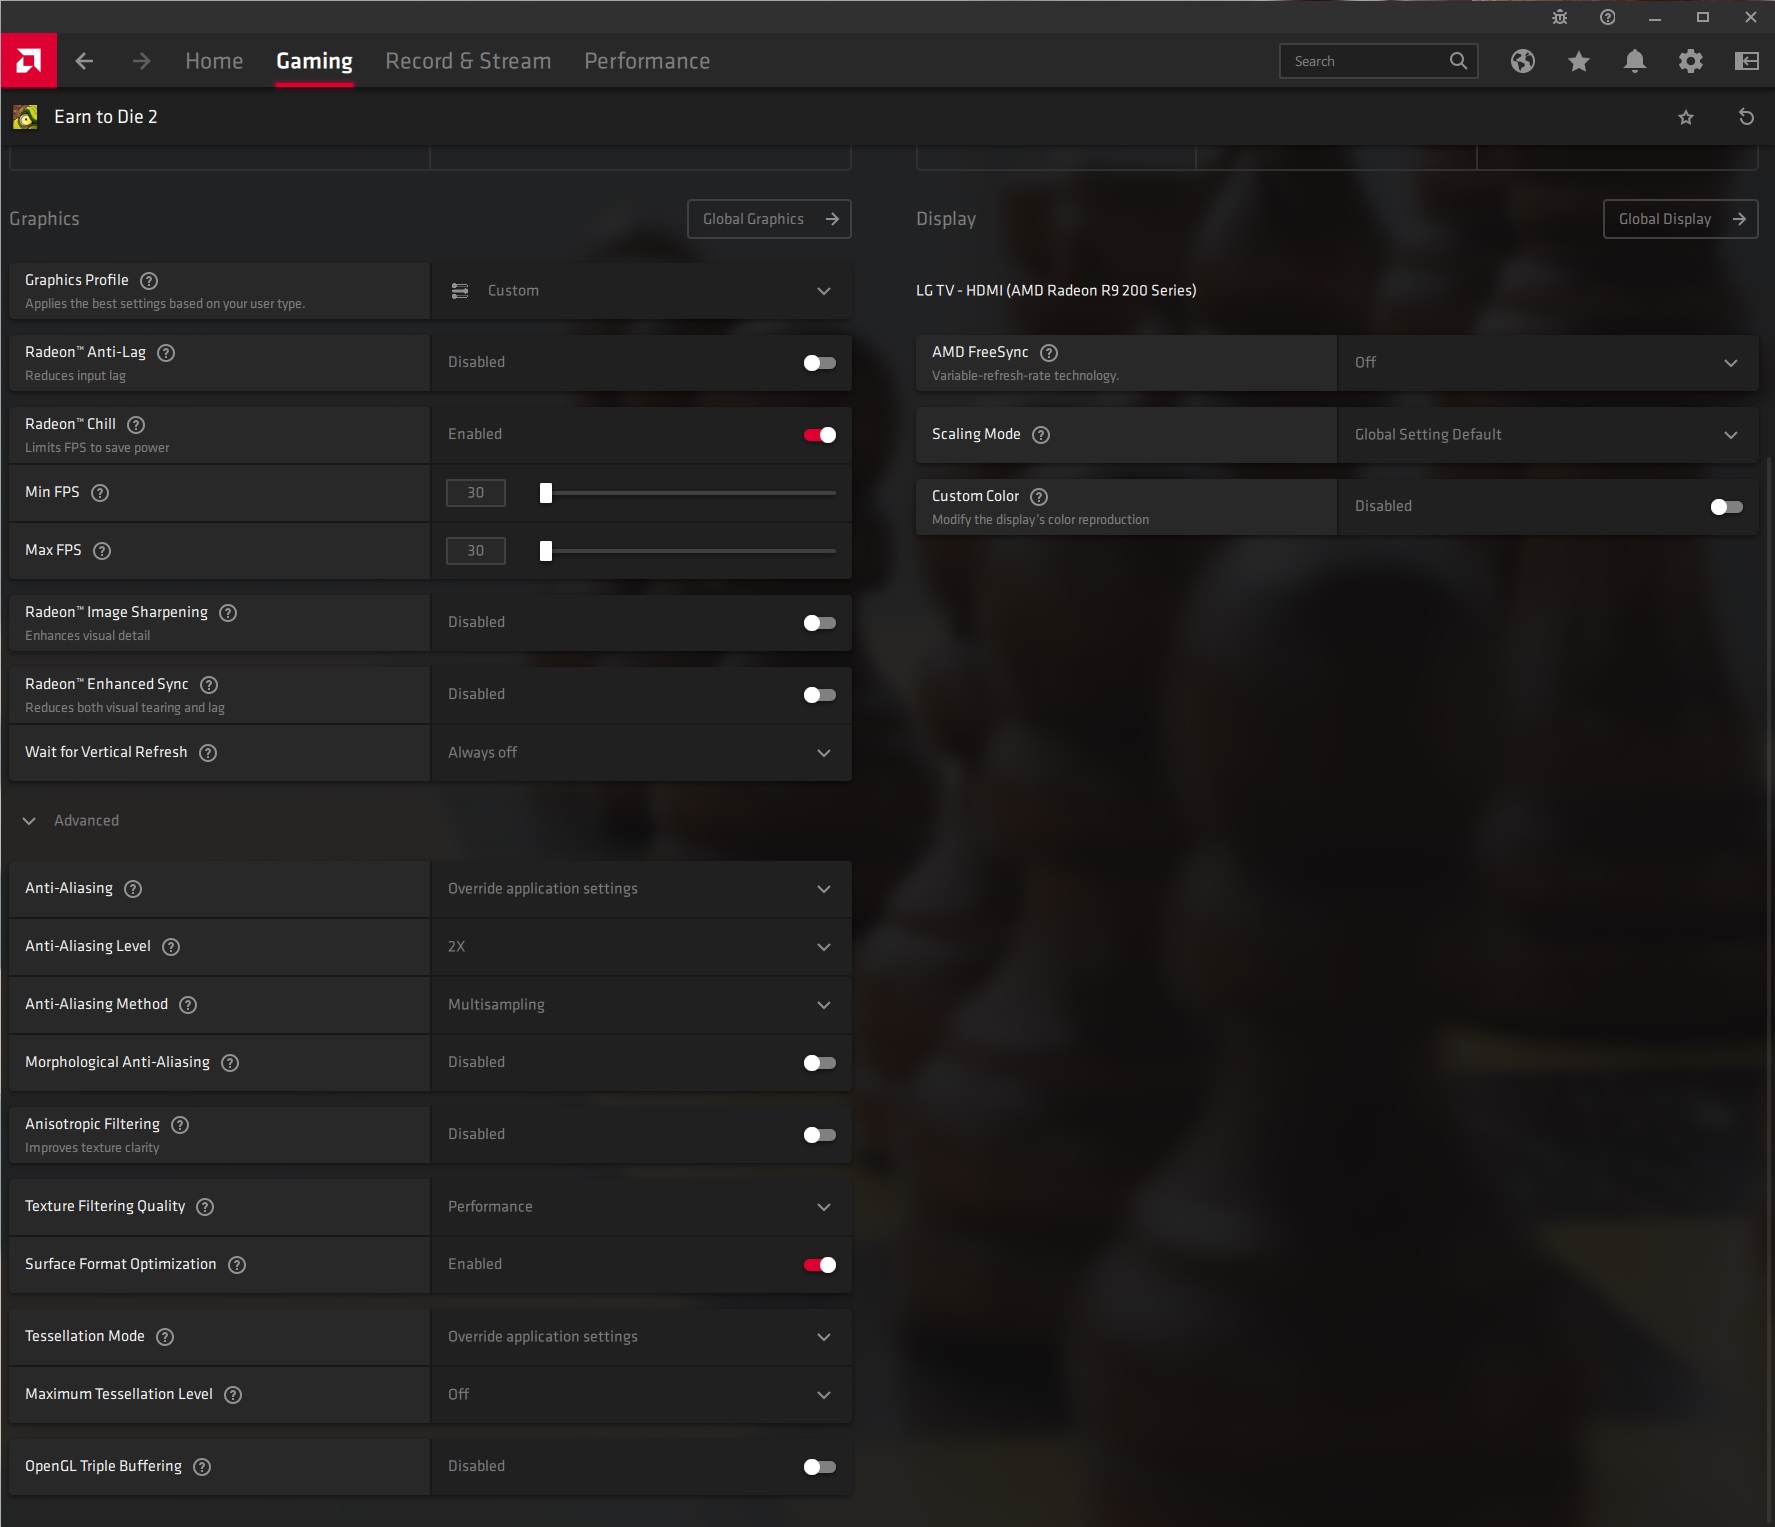Maximize the Radeon Software window
The width and height of the screenshot is (1775, 1527).
[1703, 17]
